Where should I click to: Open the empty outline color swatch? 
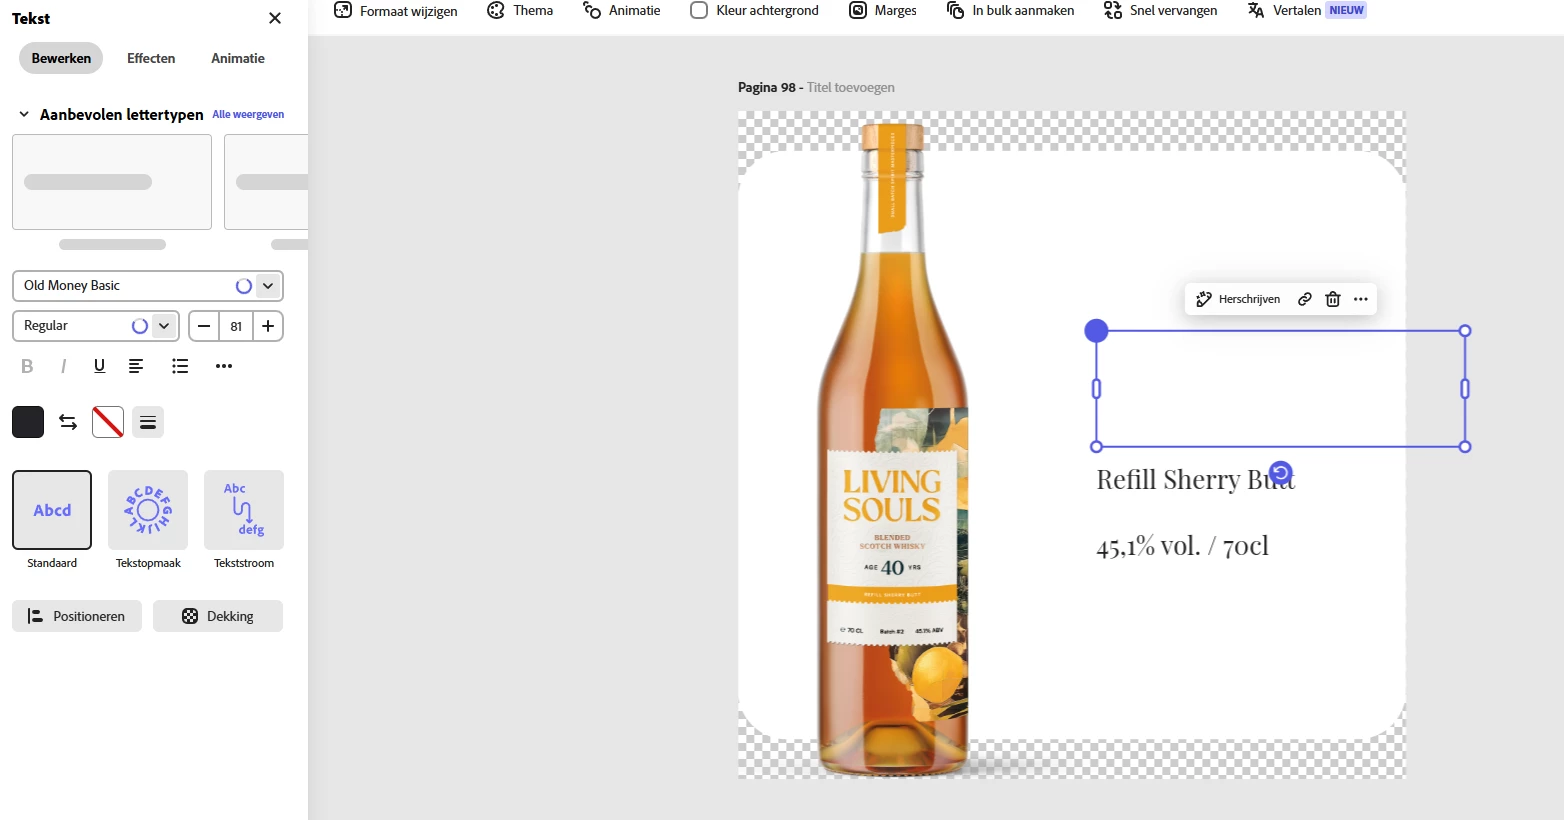coord(108,422)
